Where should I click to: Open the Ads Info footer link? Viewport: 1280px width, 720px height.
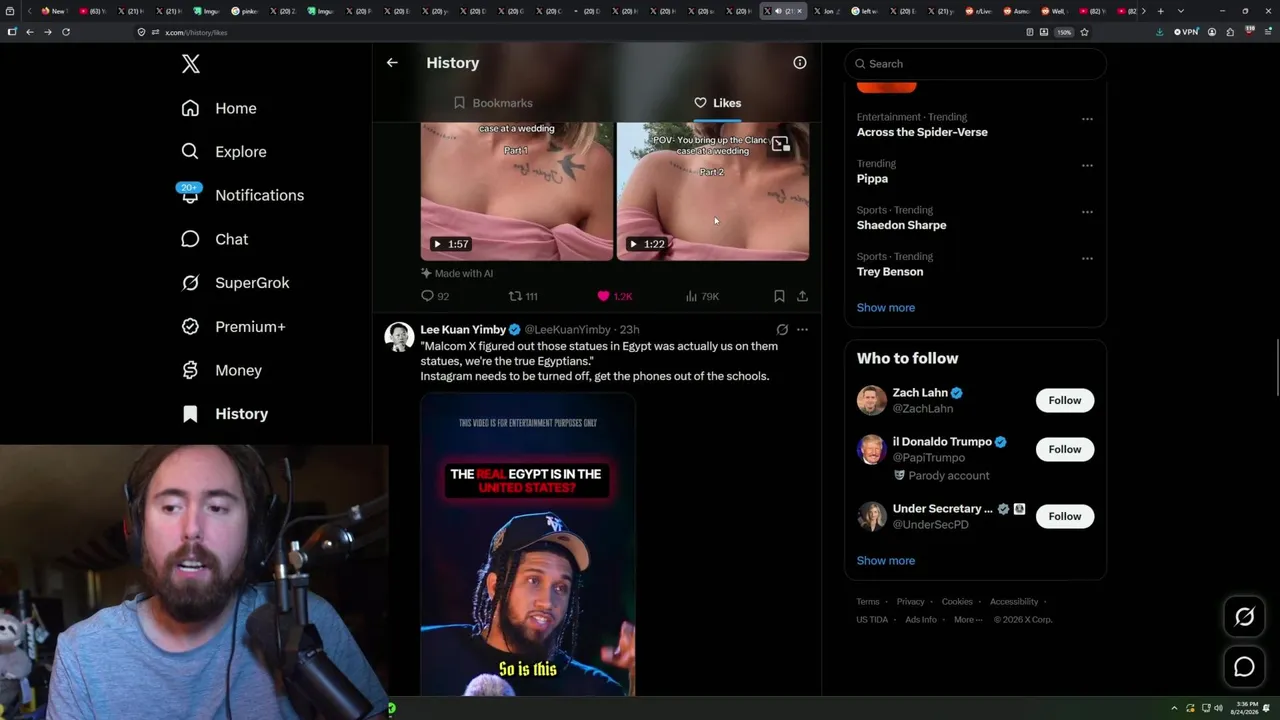click(x=921, y=620)
